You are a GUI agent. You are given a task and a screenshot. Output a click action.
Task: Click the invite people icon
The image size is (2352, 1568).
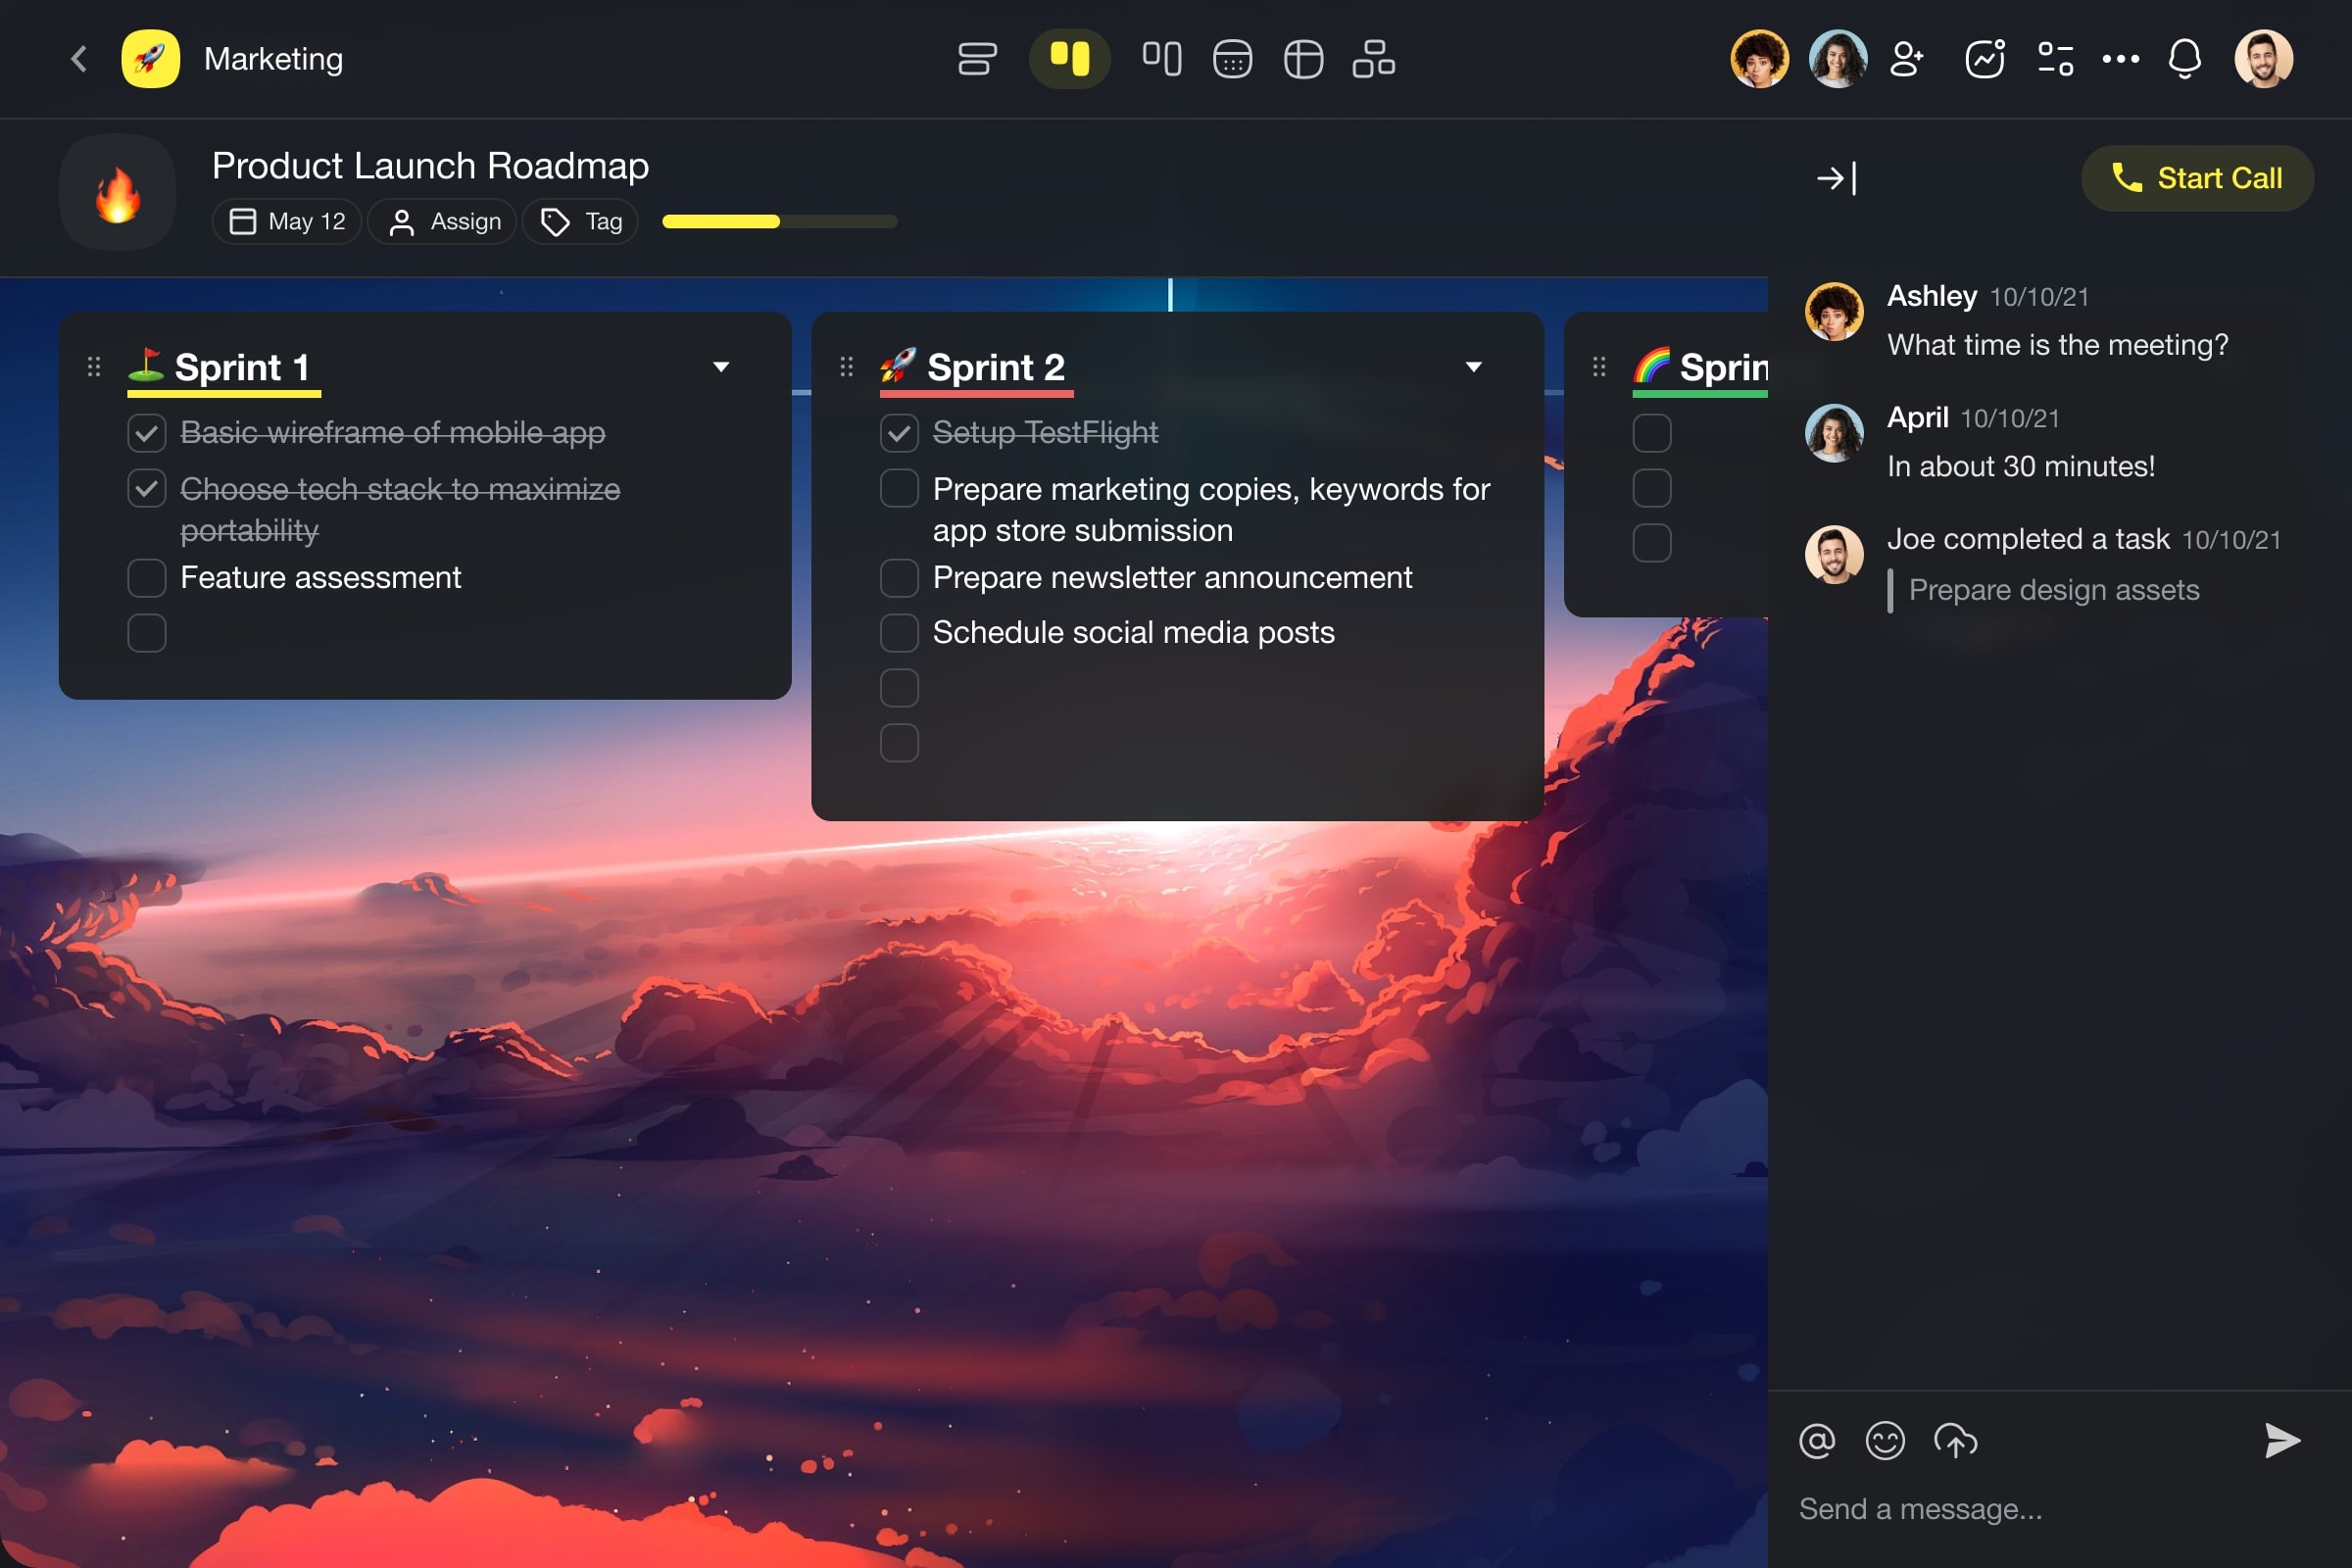[1907, 59]
